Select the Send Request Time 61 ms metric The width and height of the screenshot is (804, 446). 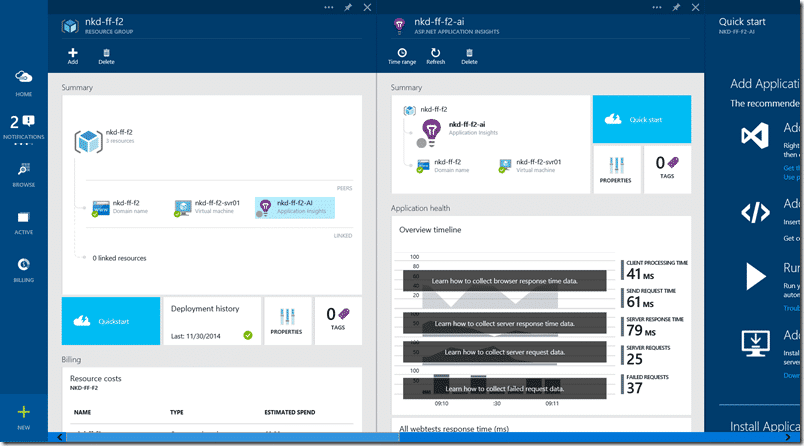tap(649, 298)
